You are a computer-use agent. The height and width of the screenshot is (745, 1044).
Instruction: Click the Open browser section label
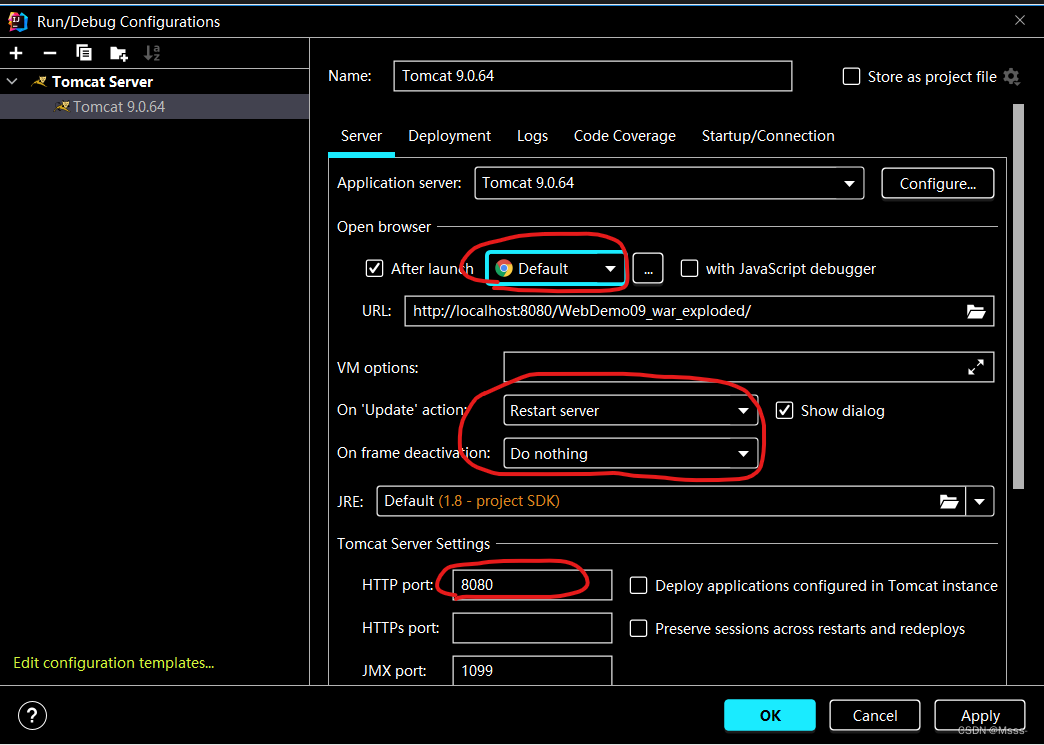click(384, 227)
